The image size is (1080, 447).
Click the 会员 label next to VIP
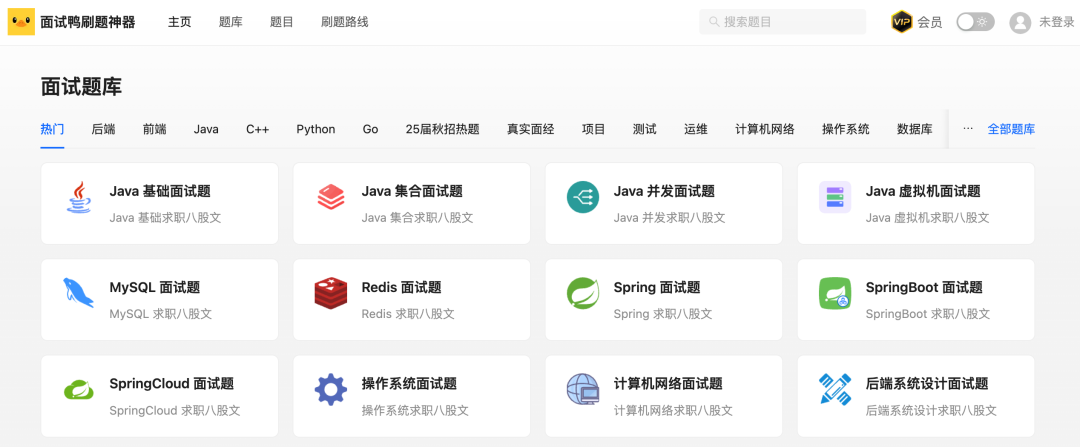pos(930,22)
